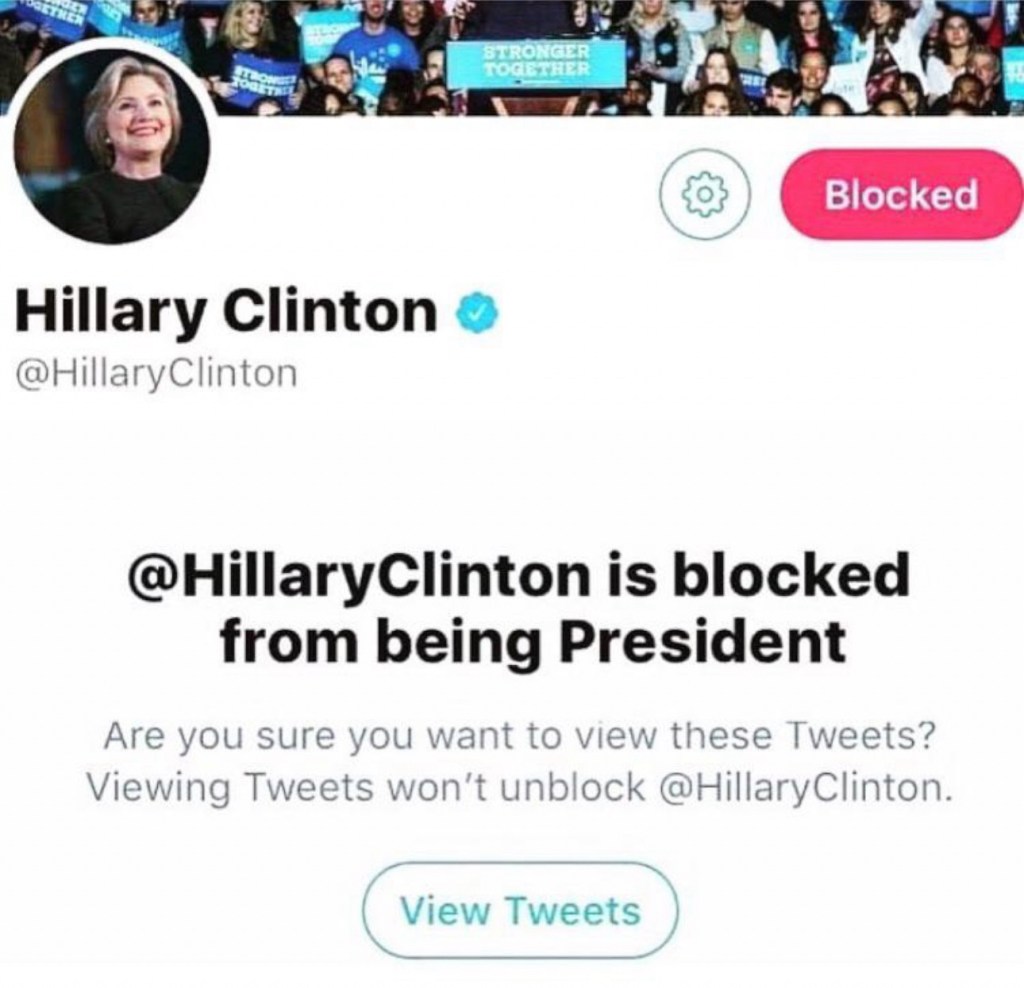Click the bold "@HillaryClinton is blocked" heading line
Viewport: 1024px width, 988px height.
coord(518,575)
